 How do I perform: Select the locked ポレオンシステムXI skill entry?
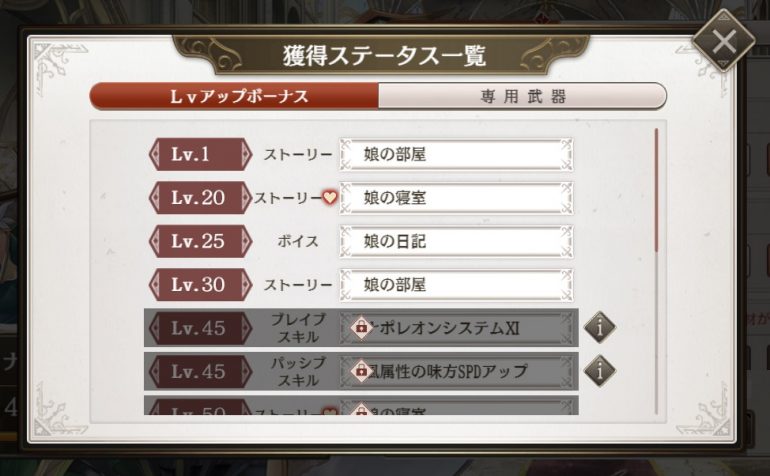coord(458,327)
